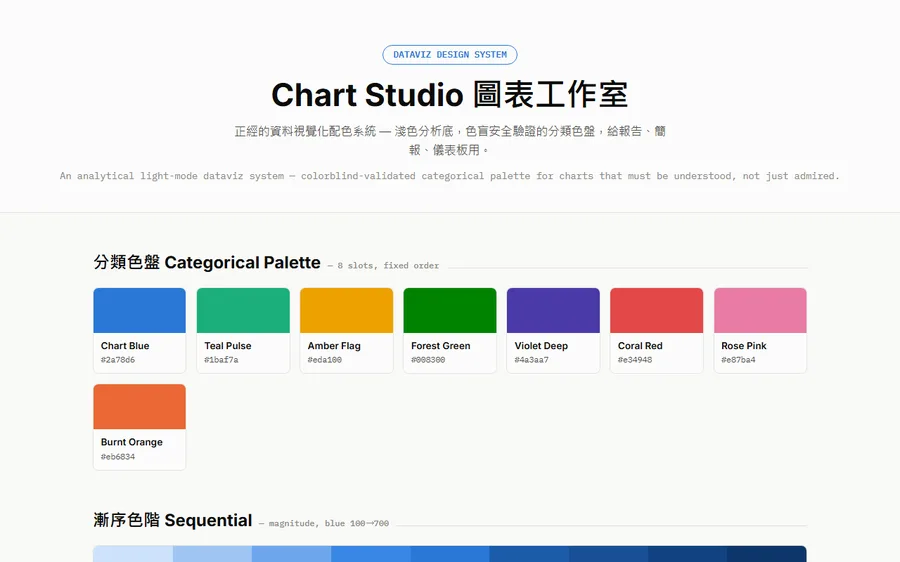
Task: Click the 'Rose Pink' name label
Action: (x=744, y=346)
